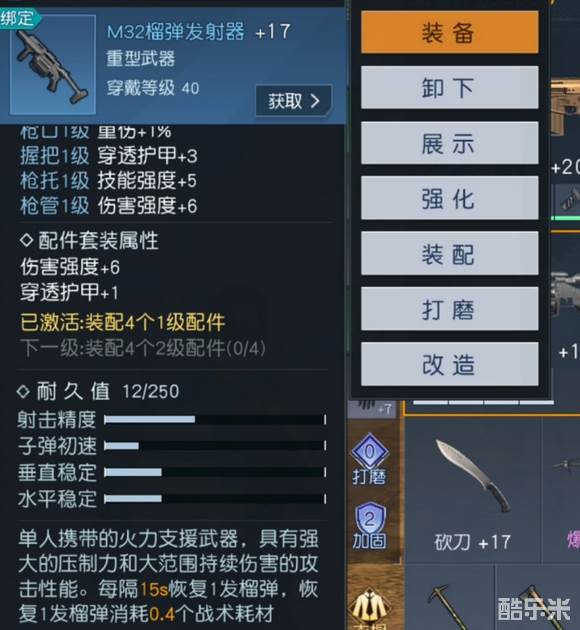
Task: Choose 展示 to showcase the weapon
Action: pos(449,143)
